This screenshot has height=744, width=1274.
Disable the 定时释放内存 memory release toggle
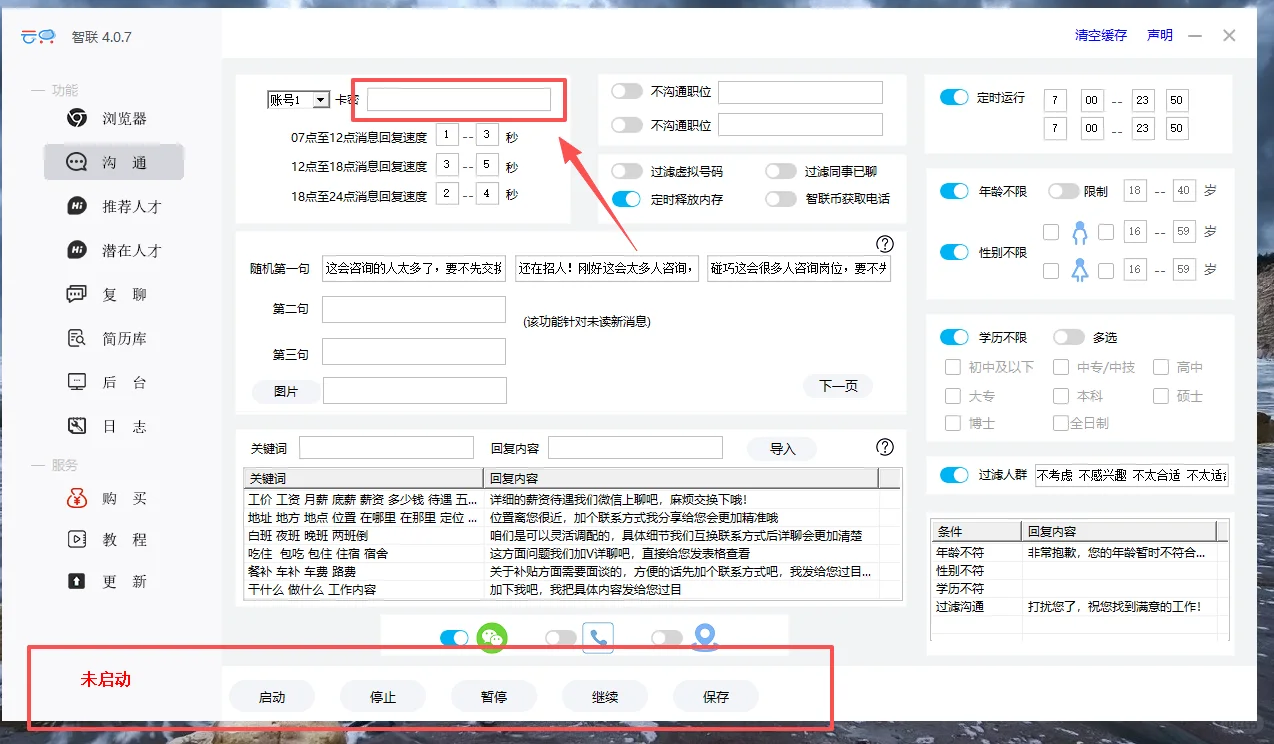tap(626, 199)
